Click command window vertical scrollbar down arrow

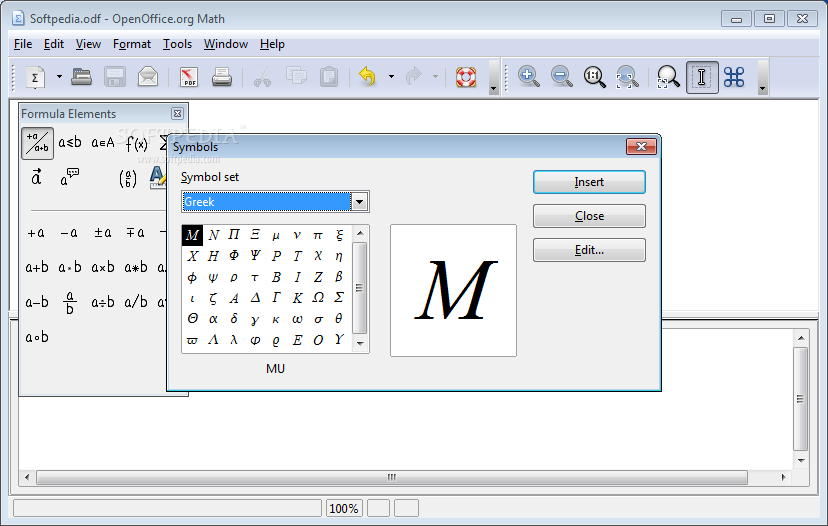pos(801,461)
